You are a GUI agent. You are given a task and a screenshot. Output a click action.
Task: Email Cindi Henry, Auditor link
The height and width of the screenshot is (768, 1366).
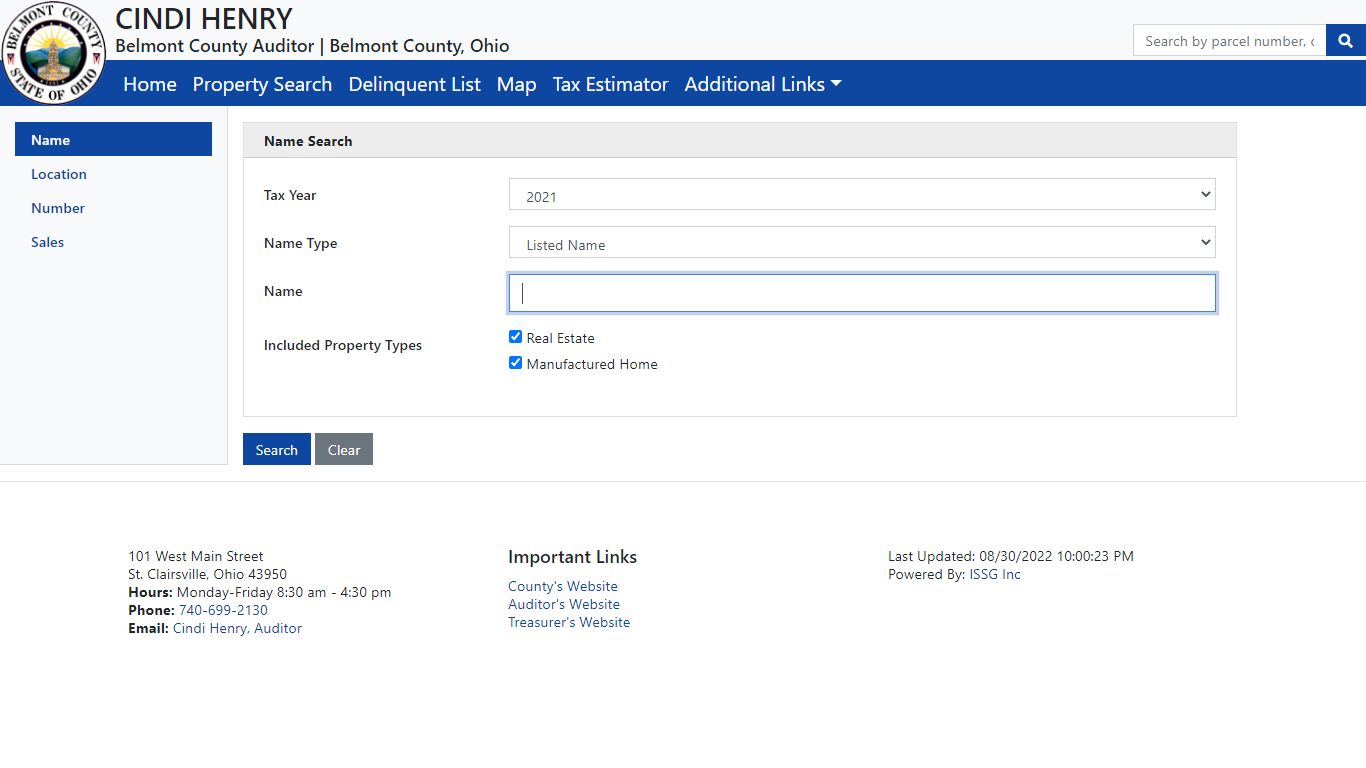point(237,628)
